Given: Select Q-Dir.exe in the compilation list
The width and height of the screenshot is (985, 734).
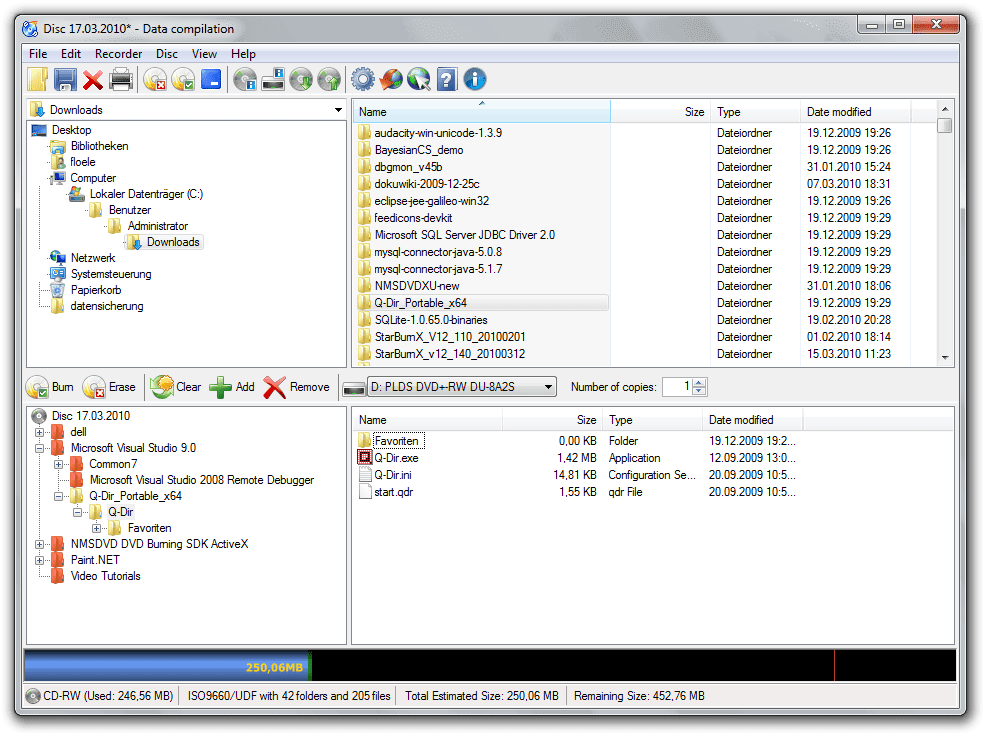Looking at the screenshot, I should click(x=396, y=458).
